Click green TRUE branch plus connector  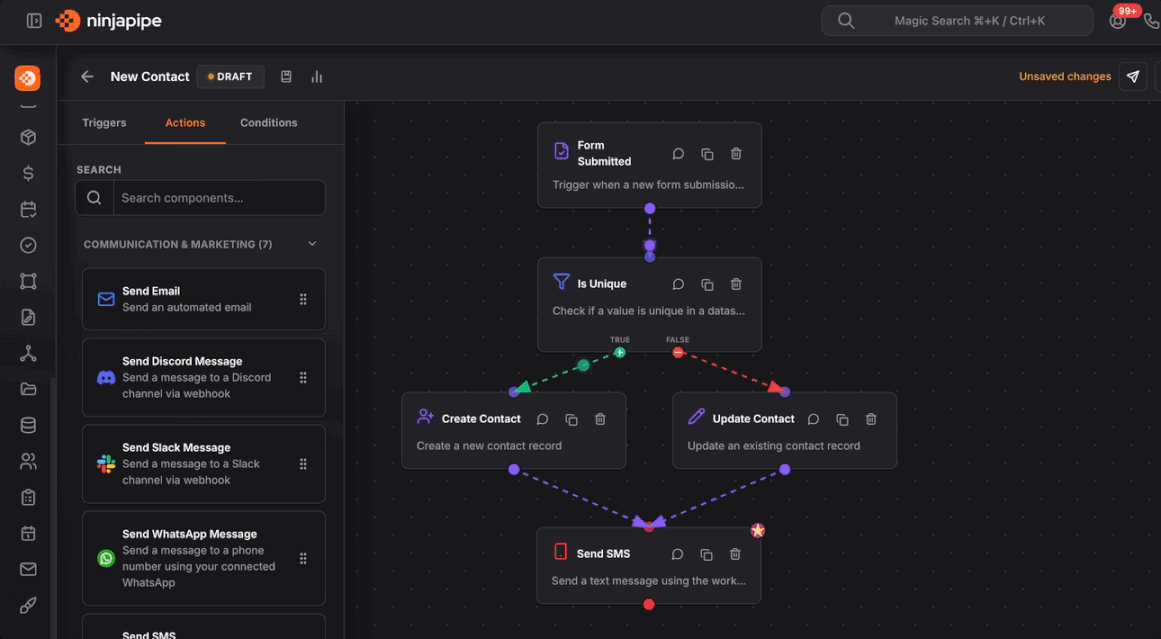tap(620, 352)
